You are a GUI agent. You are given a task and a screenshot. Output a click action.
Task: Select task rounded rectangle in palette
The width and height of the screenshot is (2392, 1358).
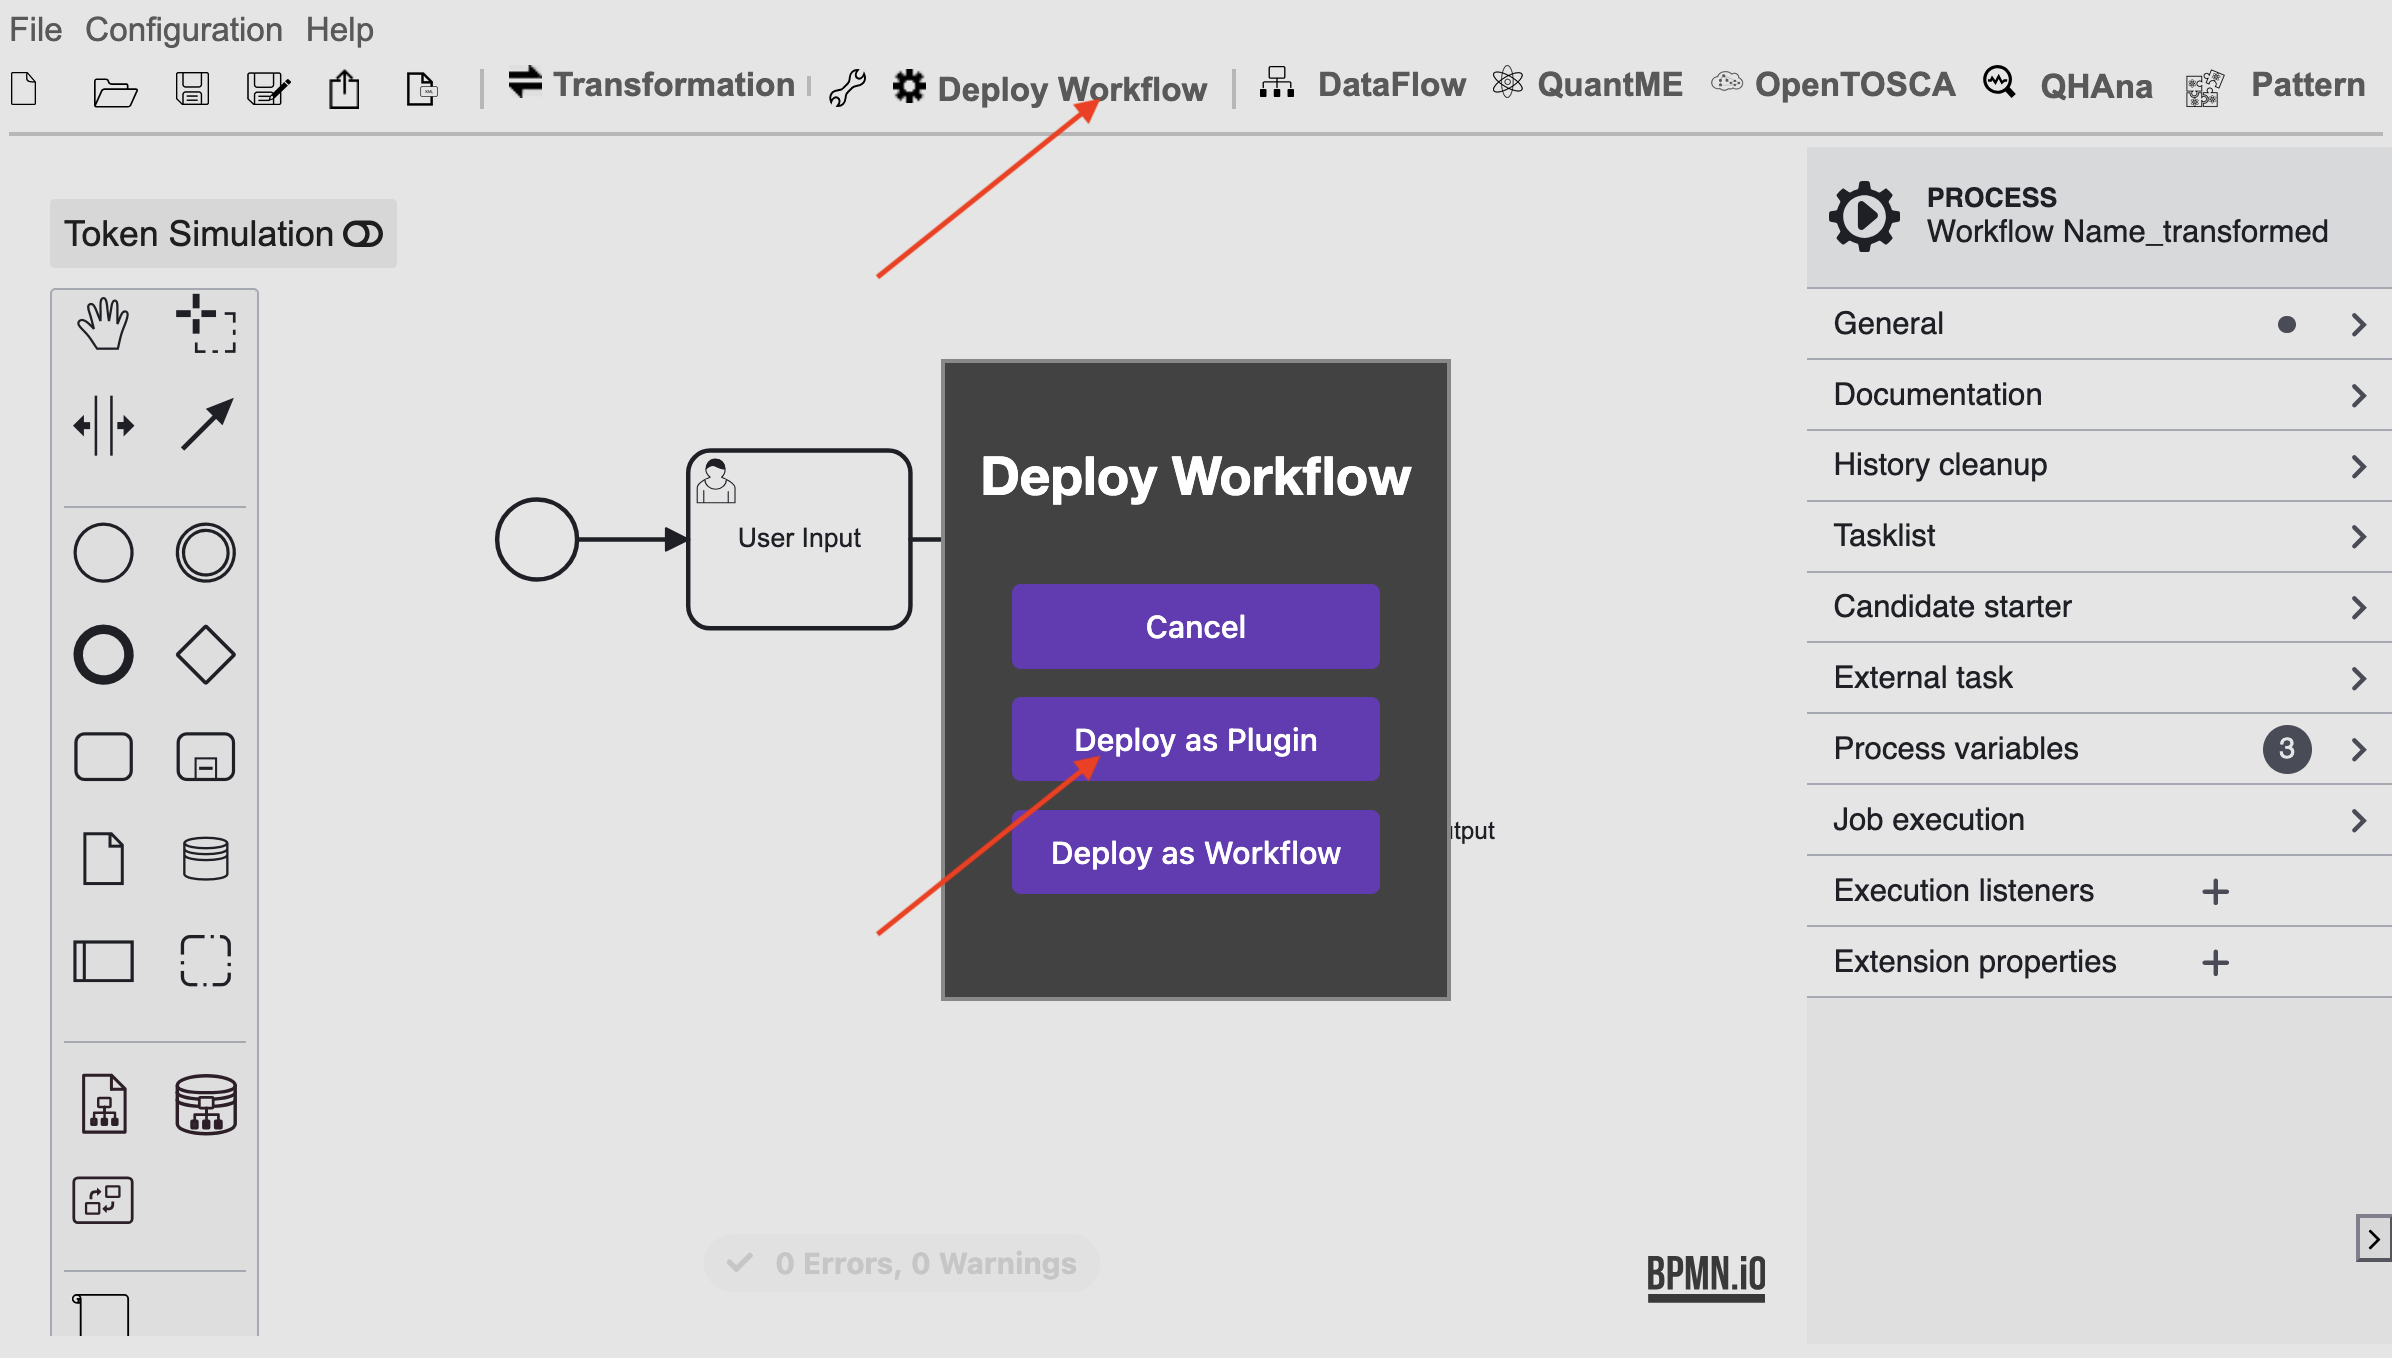pyautogui.click(x=103, y=757)
